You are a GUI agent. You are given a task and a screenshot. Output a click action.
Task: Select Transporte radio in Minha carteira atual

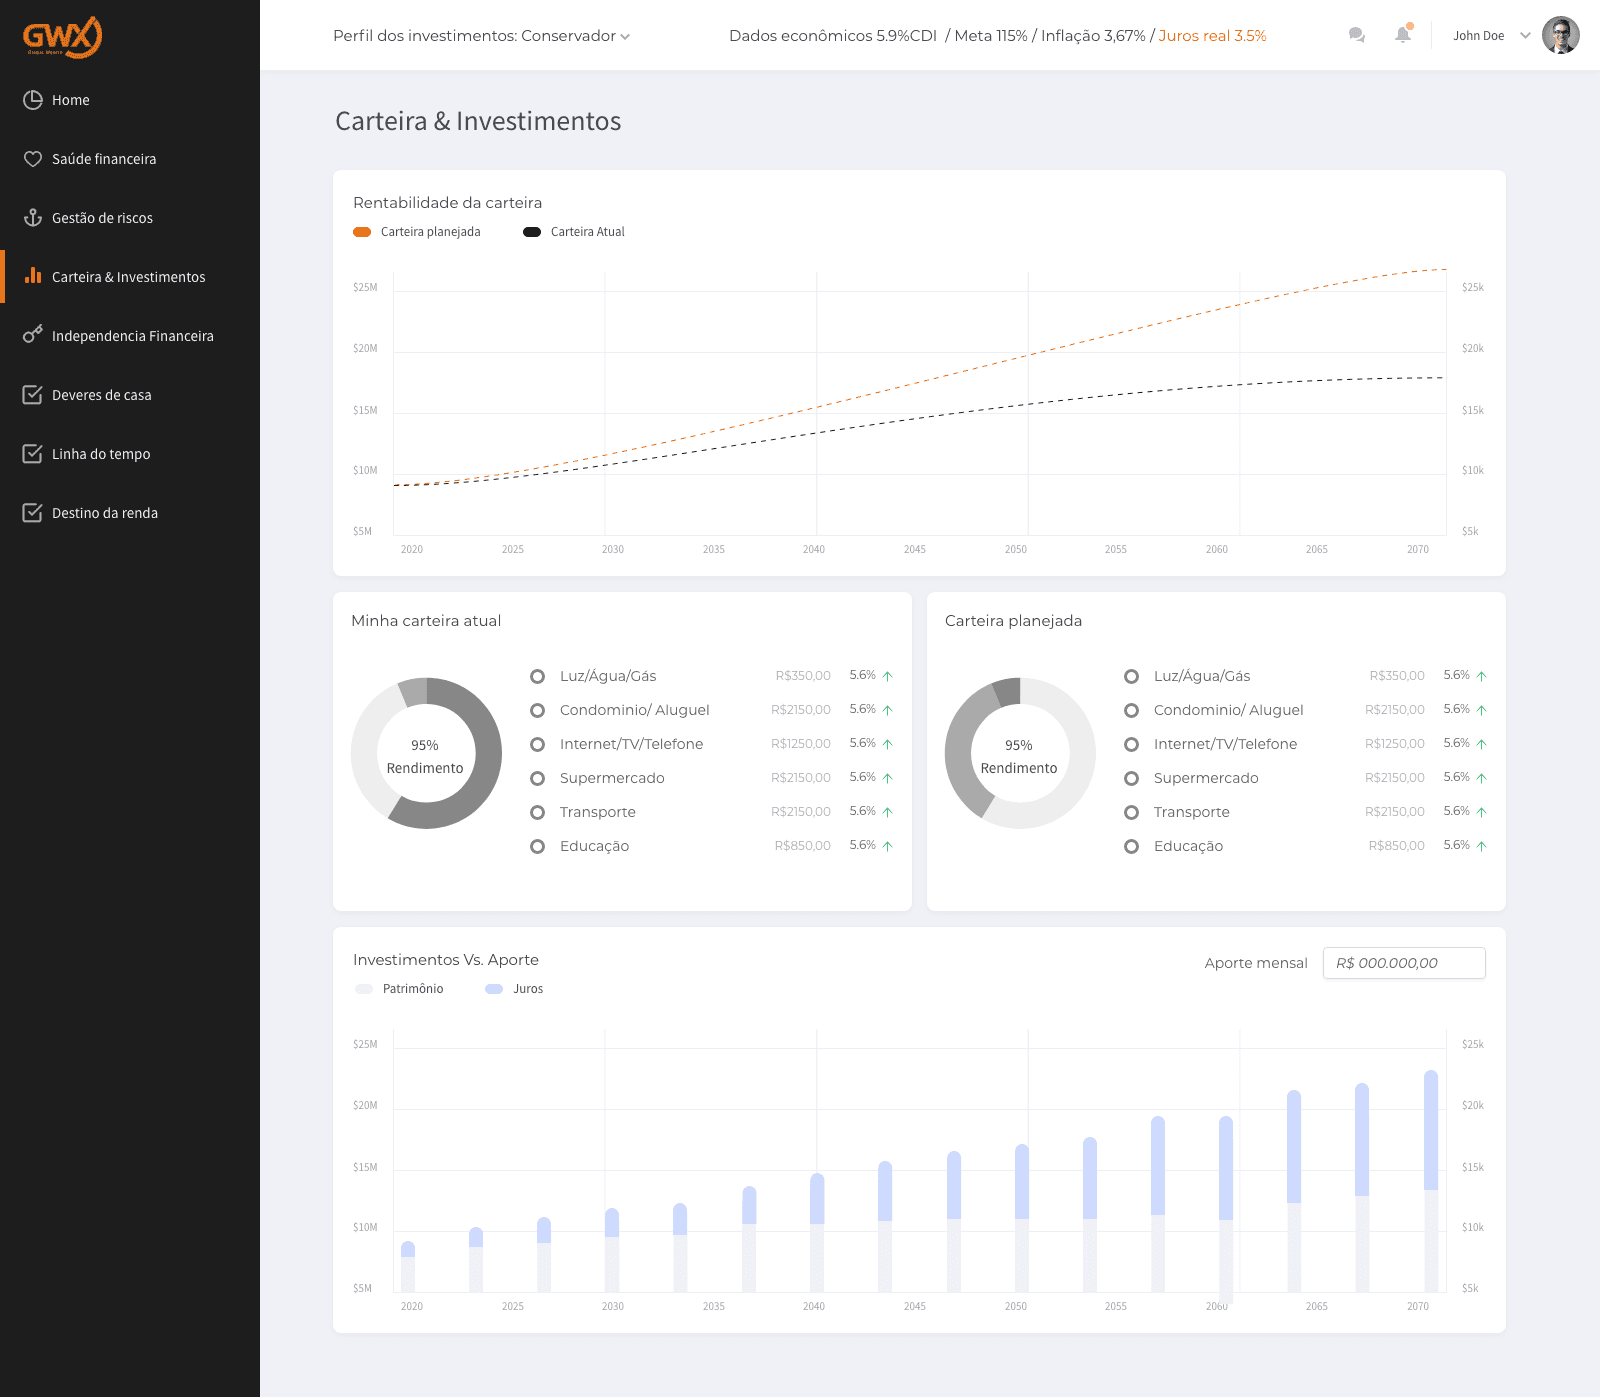(538, 813)
